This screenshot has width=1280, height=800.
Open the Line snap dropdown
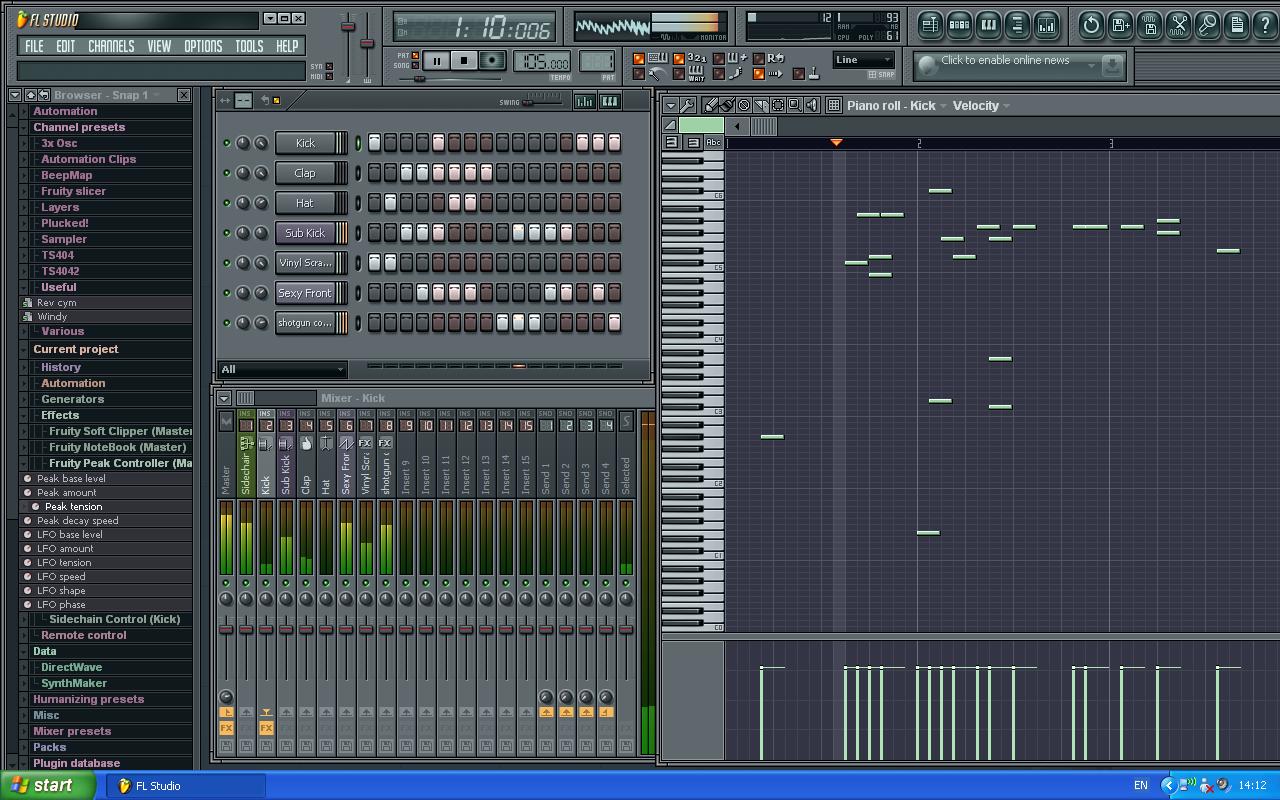pyautogui.click(x=862, y=60)
